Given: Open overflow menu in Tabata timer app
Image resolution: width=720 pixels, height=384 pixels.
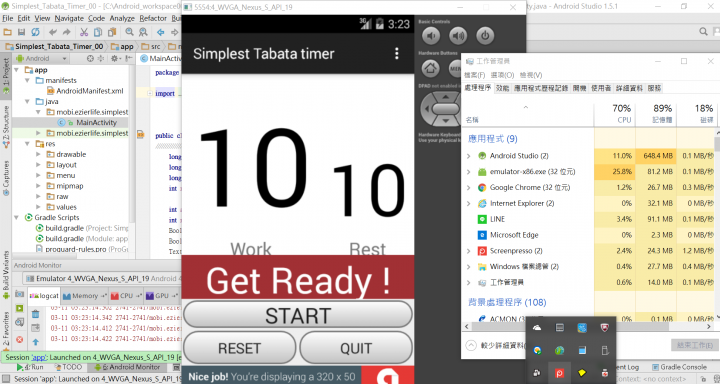Looking at the screenshot, I should click(x=397, y=54).
